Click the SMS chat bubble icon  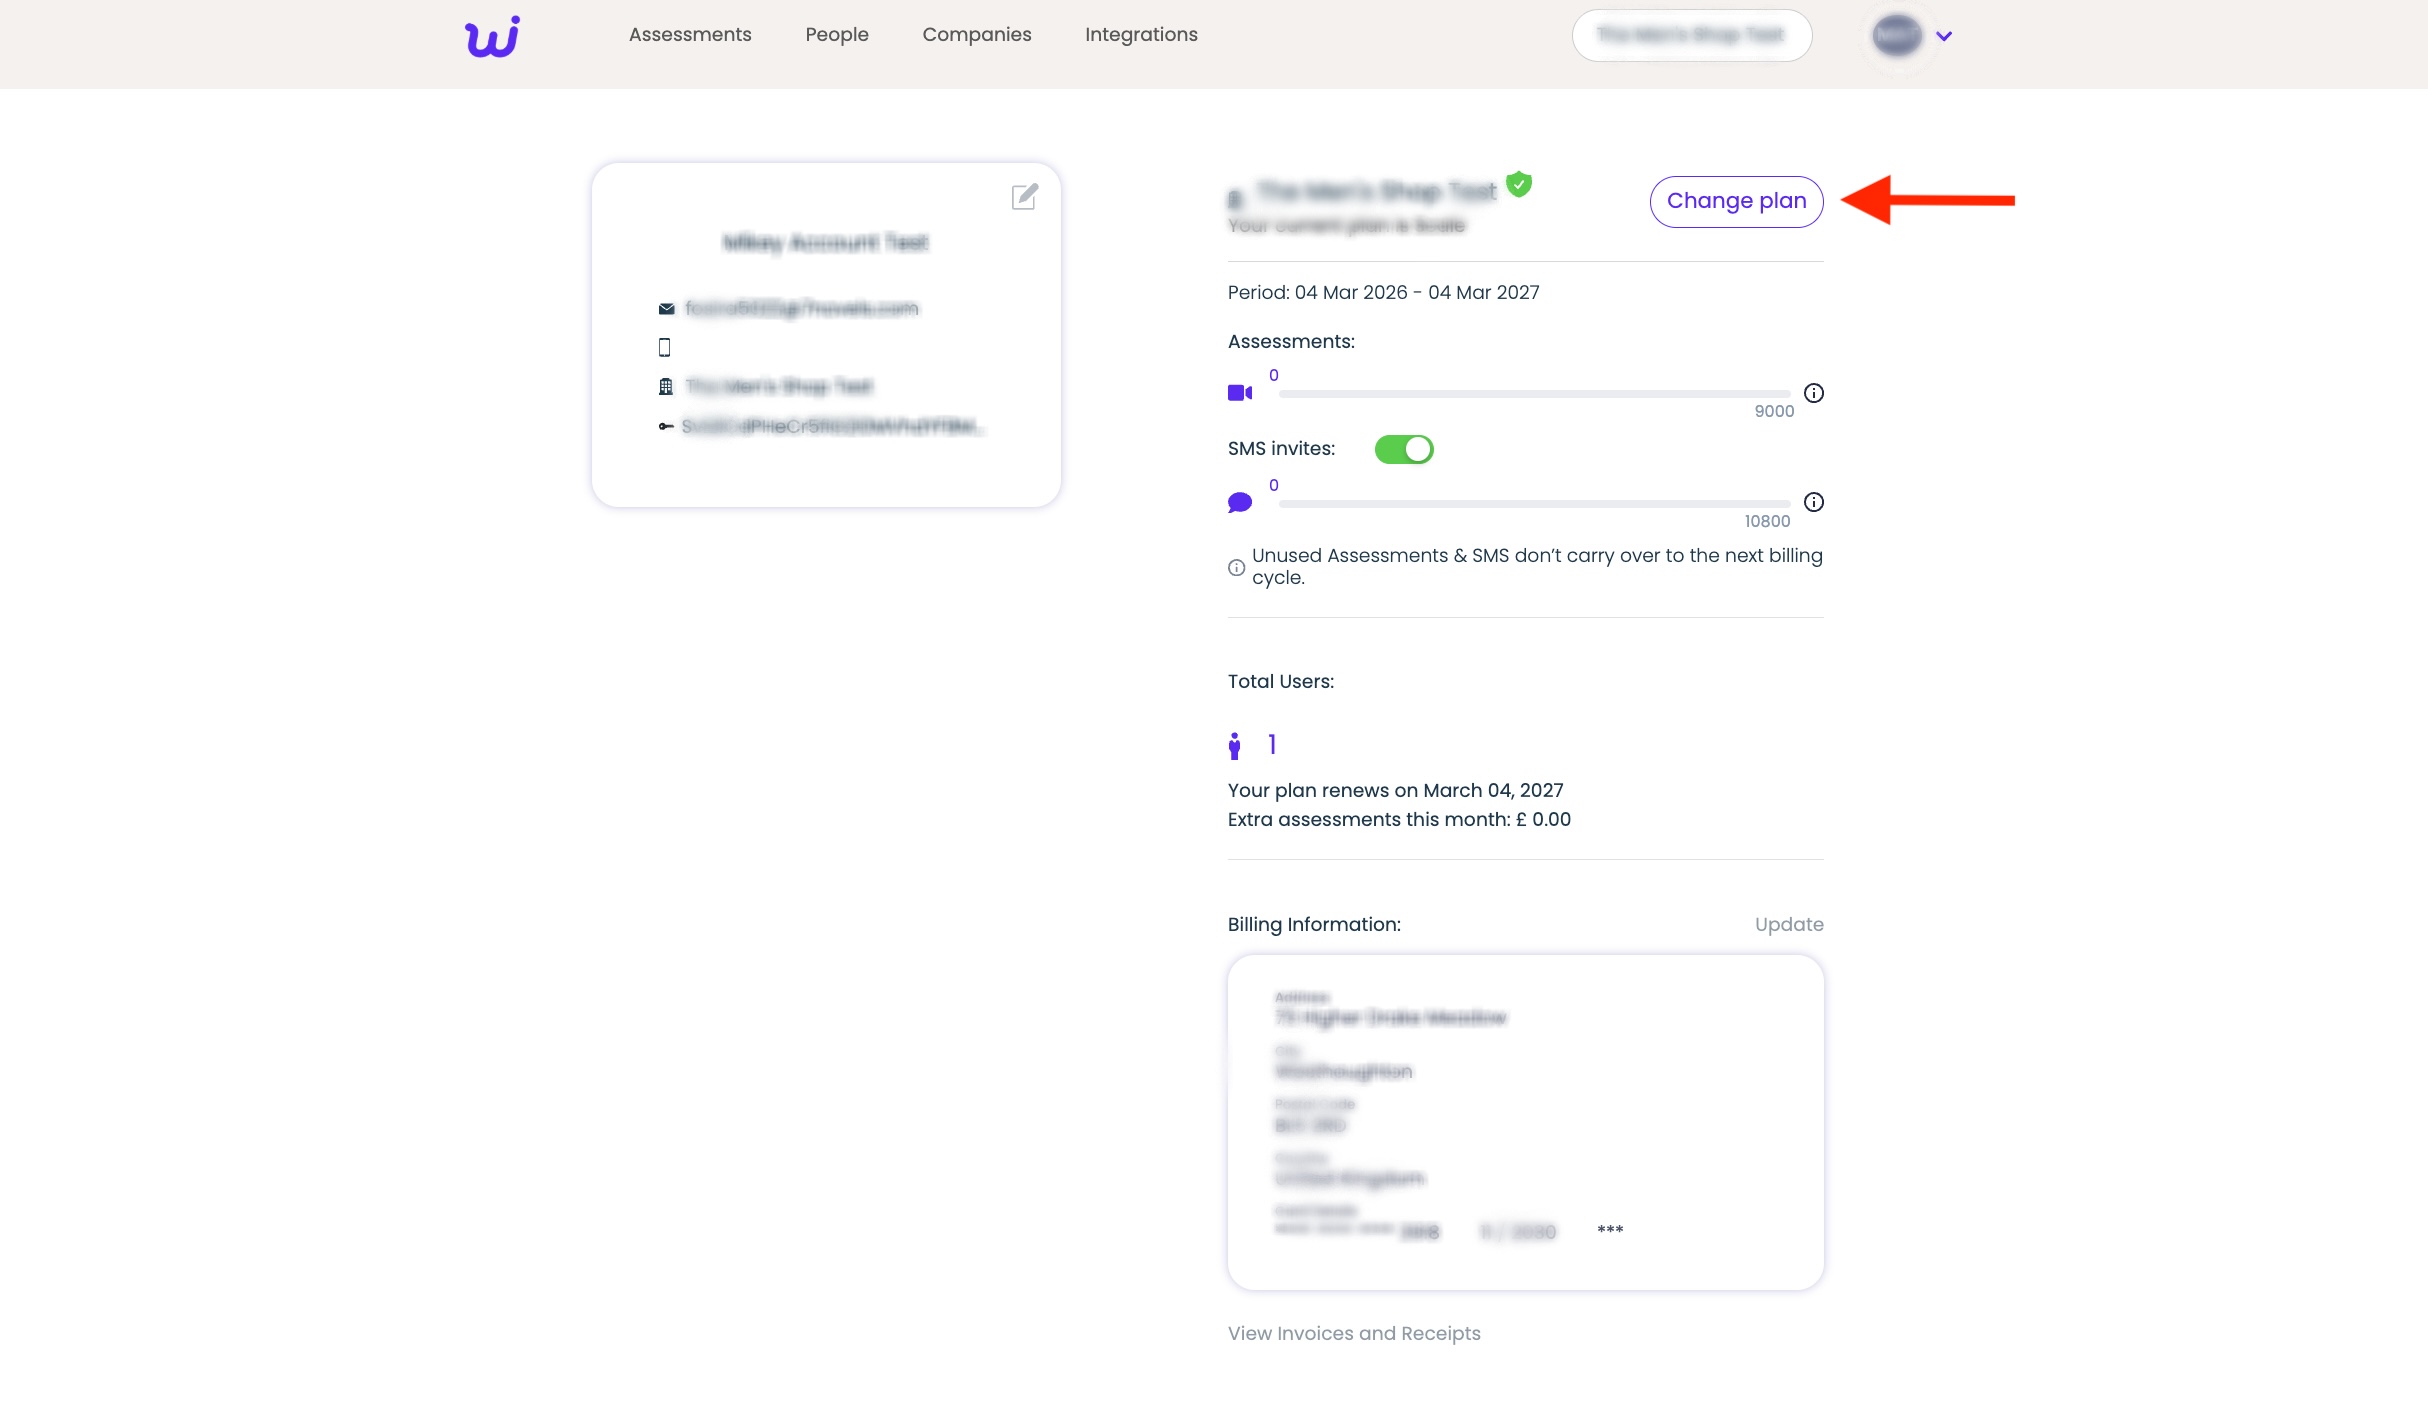[x=1240, y=502]
